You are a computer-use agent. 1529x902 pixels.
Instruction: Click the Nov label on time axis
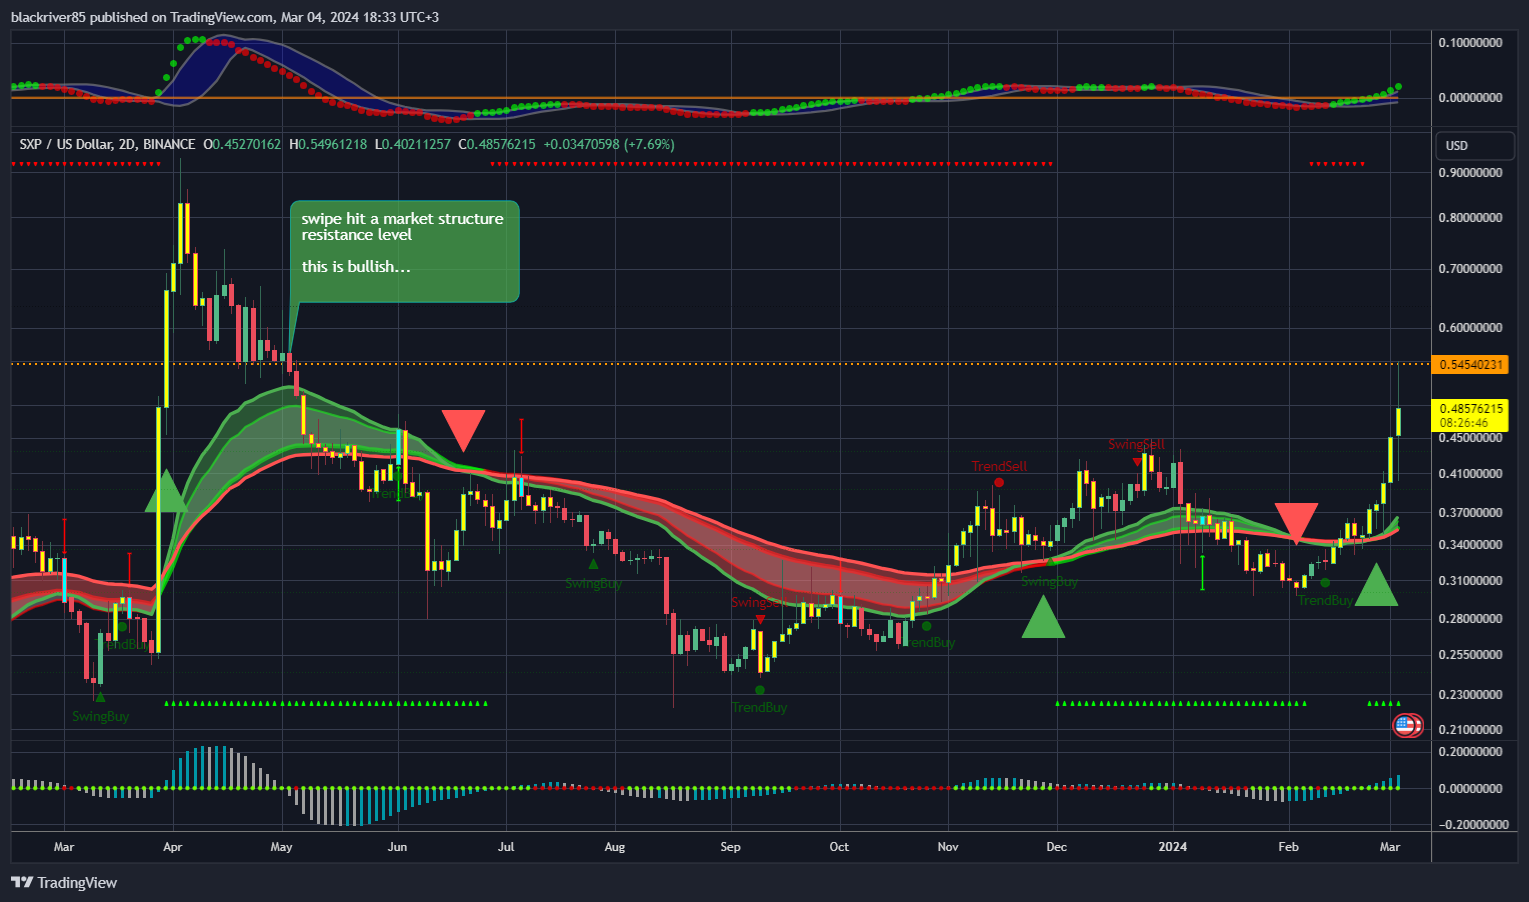(x=947, y=847)
